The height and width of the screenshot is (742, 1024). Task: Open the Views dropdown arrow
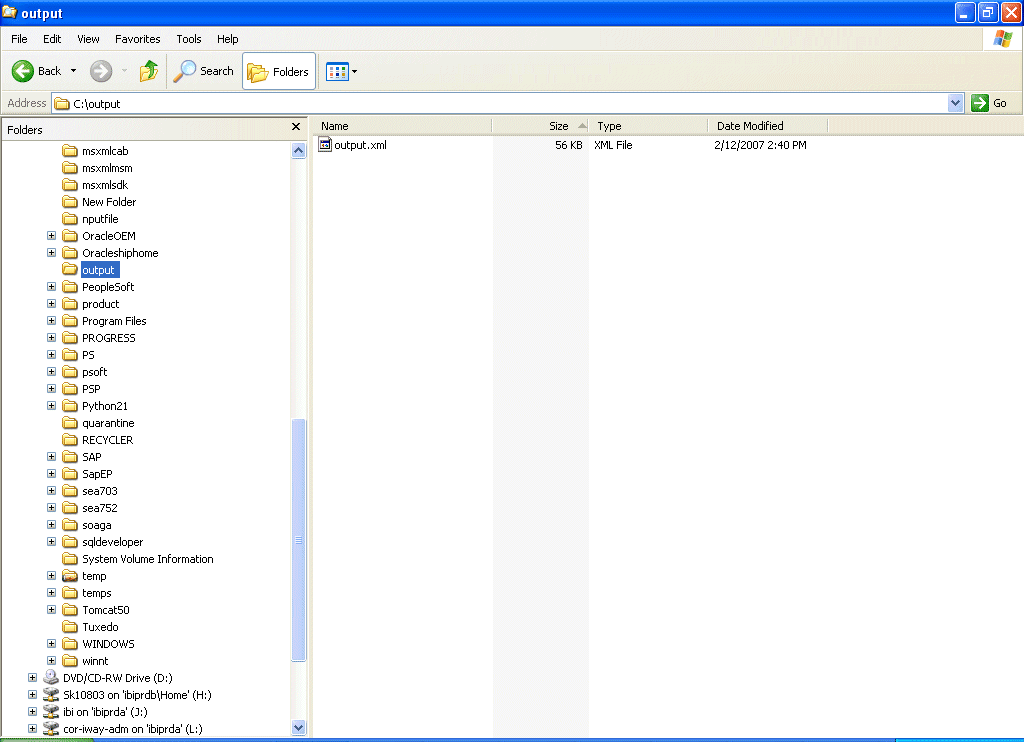pyautogui.click(x=355, y=71)
